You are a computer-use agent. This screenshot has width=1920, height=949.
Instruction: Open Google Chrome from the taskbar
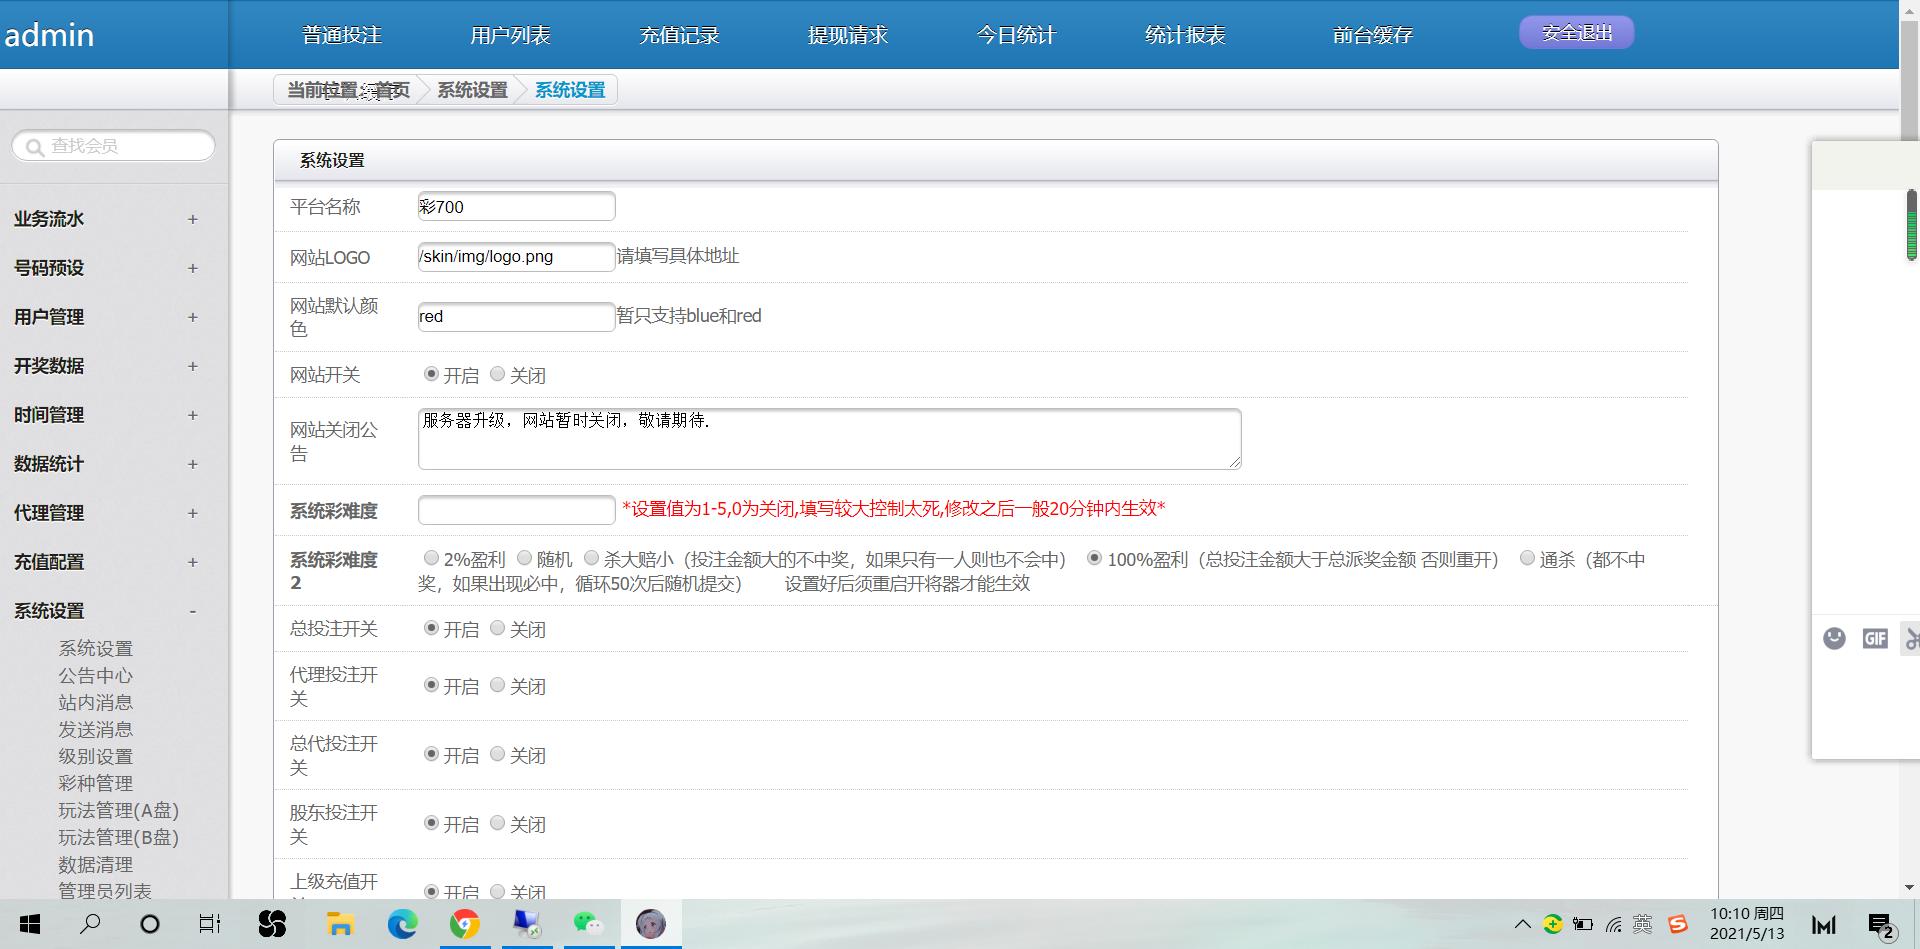tap(464, 924)
